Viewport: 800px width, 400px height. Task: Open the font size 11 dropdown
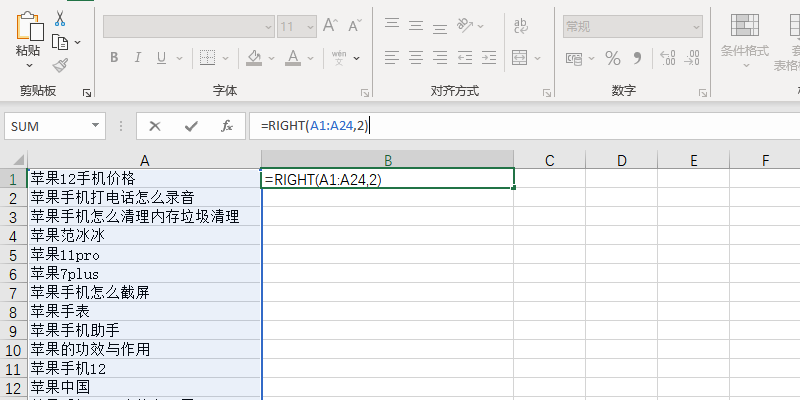pyautogui.click(x=310, y=27)
